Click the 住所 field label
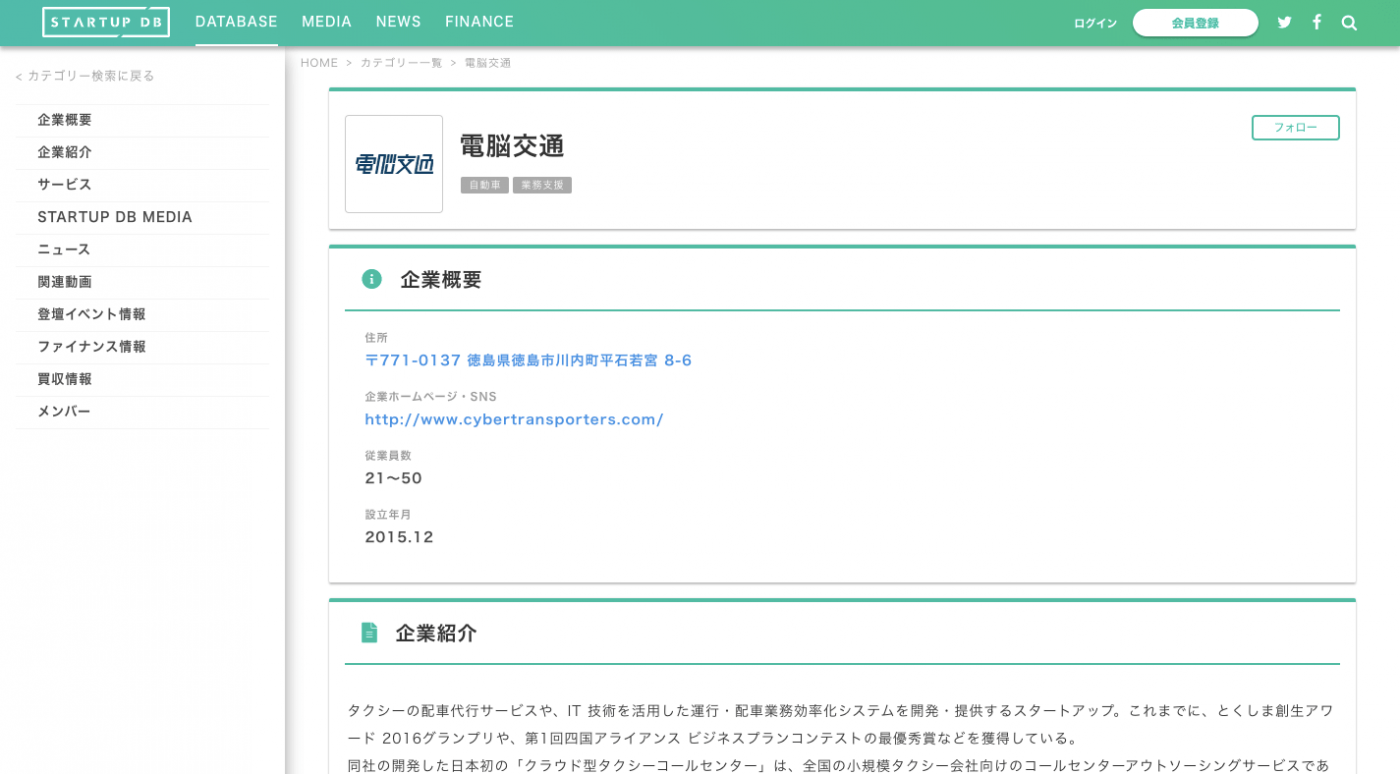This screenshot has height=774, width=1400. point(376,338)
